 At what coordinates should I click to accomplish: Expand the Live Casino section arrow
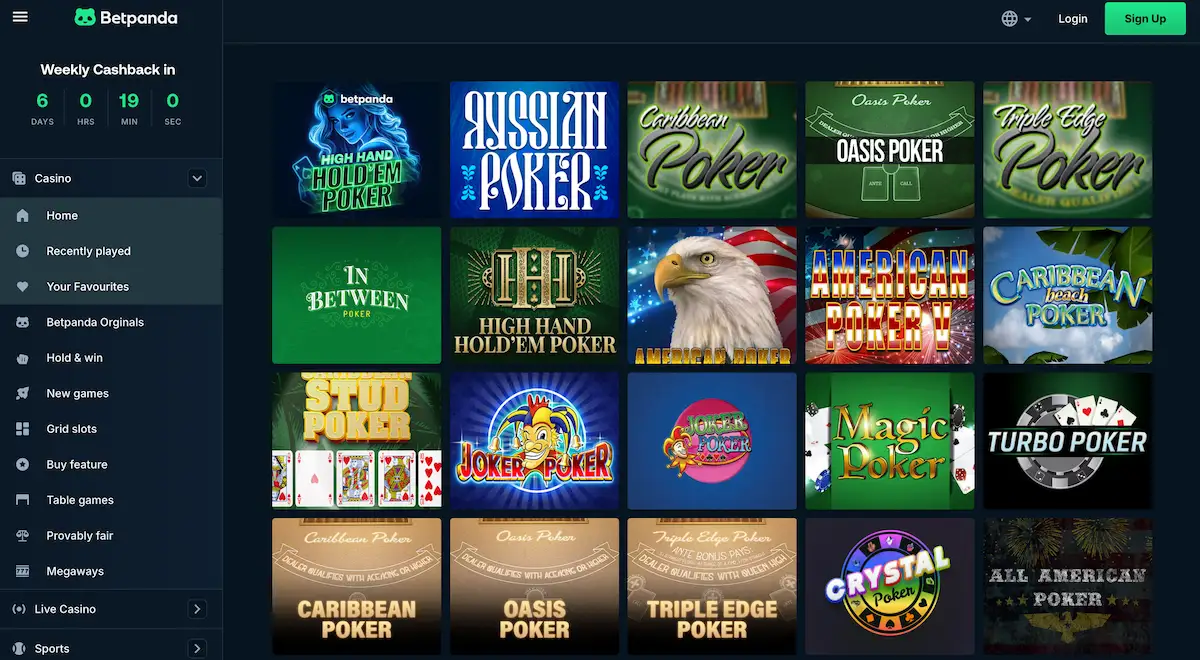(x=197, y=609)
